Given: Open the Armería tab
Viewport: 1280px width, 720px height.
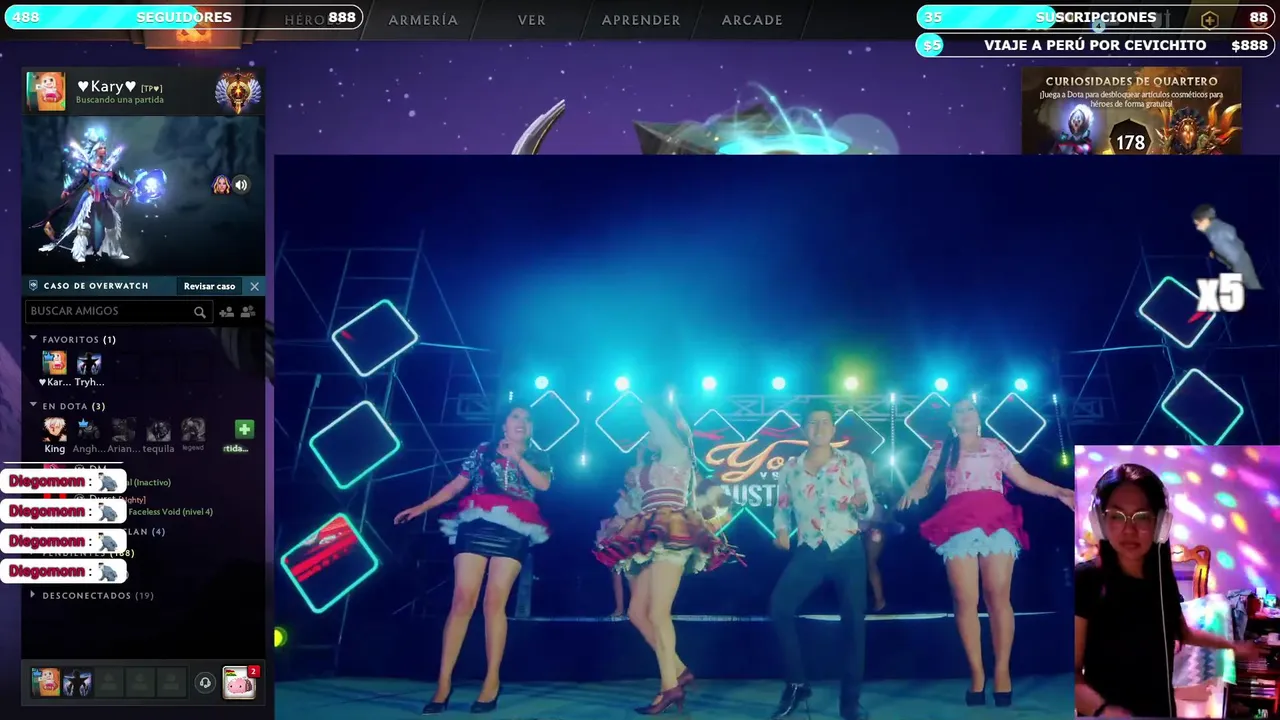Looking at the screenshot, I should 423,19.
